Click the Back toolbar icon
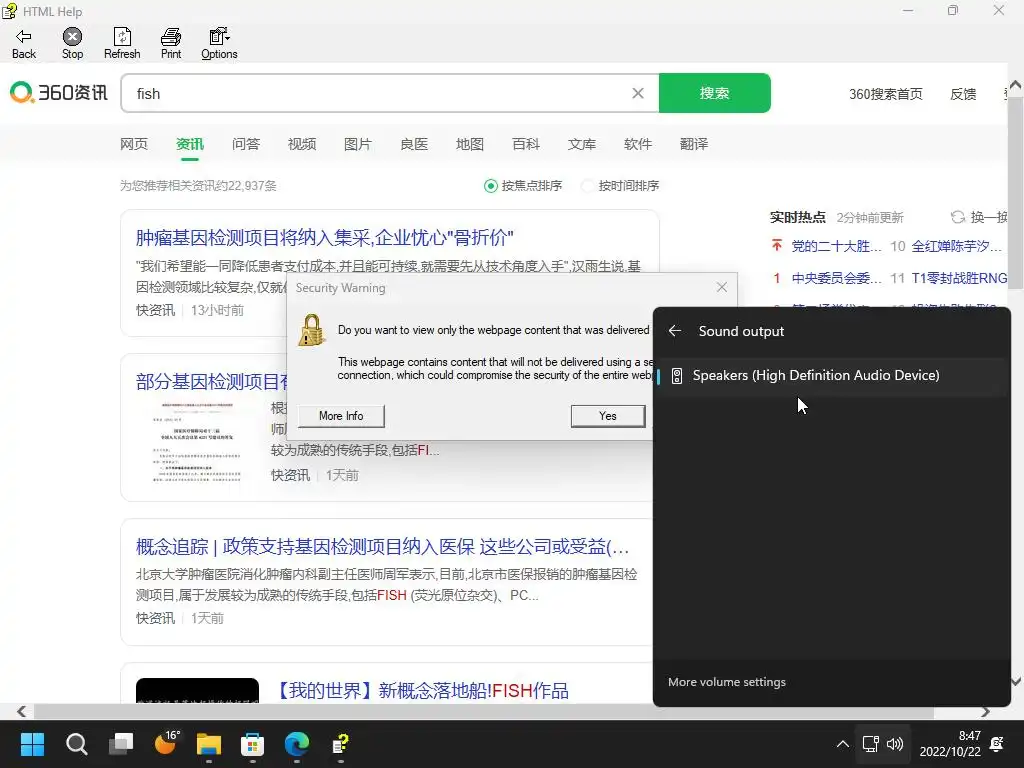Viewport: 1024px width, 768px height. pyautogui.click(x=24, y=44)
